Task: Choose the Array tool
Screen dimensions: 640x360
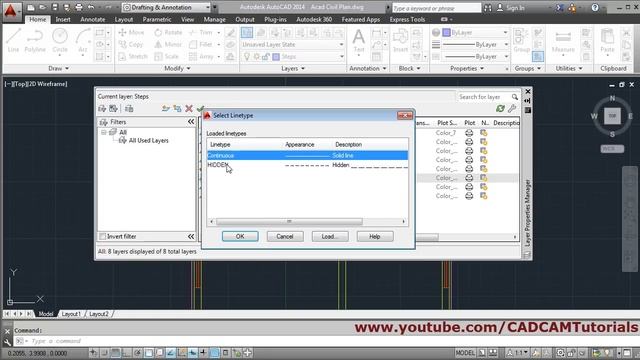Action: click(201, 56)
